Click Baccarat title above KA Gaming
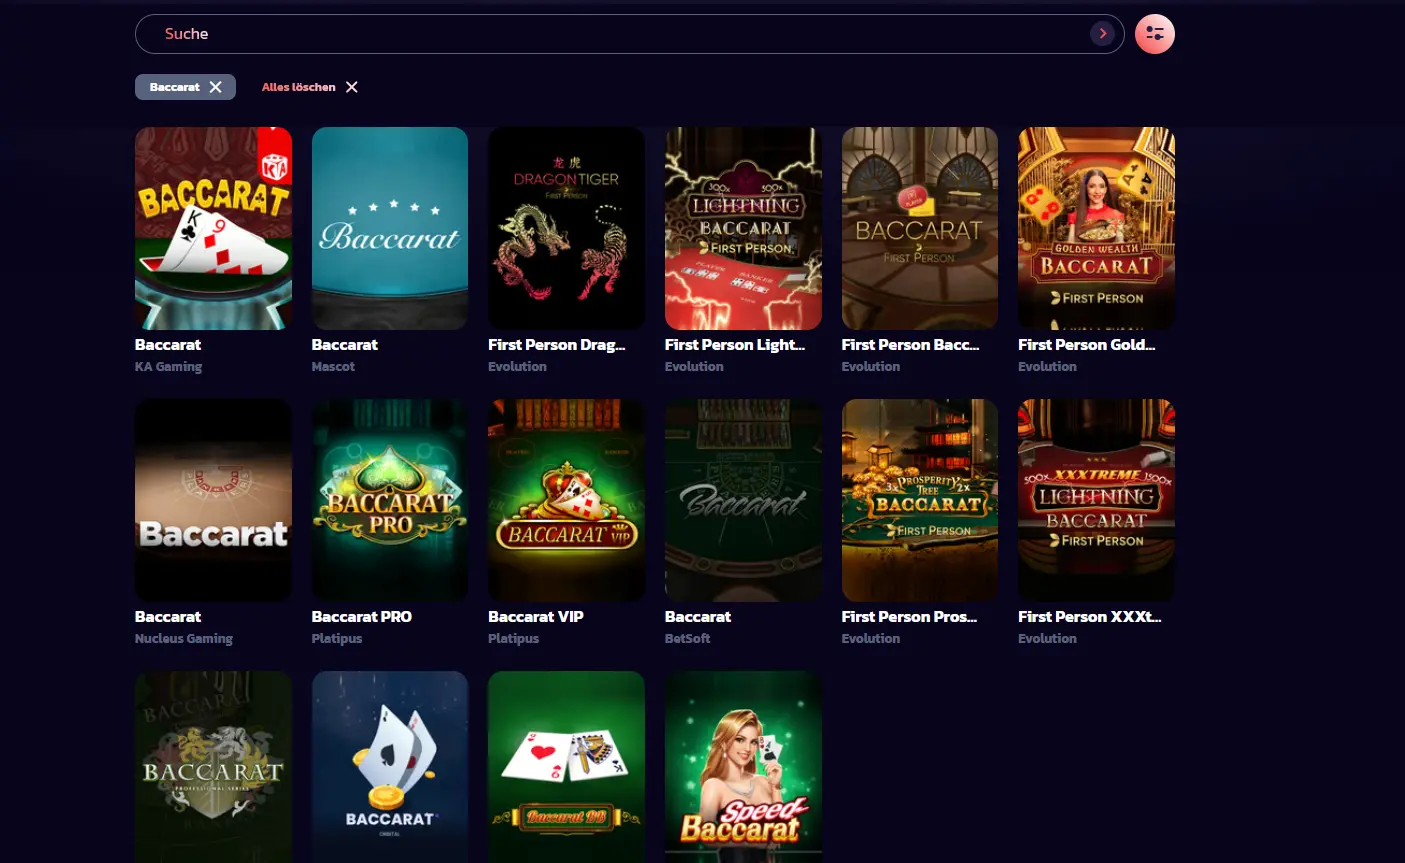This screenshot has width=1405, height=863. (x=168, y=345)
